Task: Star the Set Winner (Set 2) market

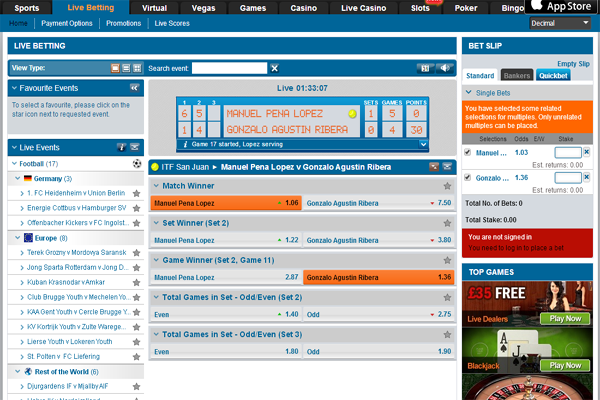Action: (447, 223)
